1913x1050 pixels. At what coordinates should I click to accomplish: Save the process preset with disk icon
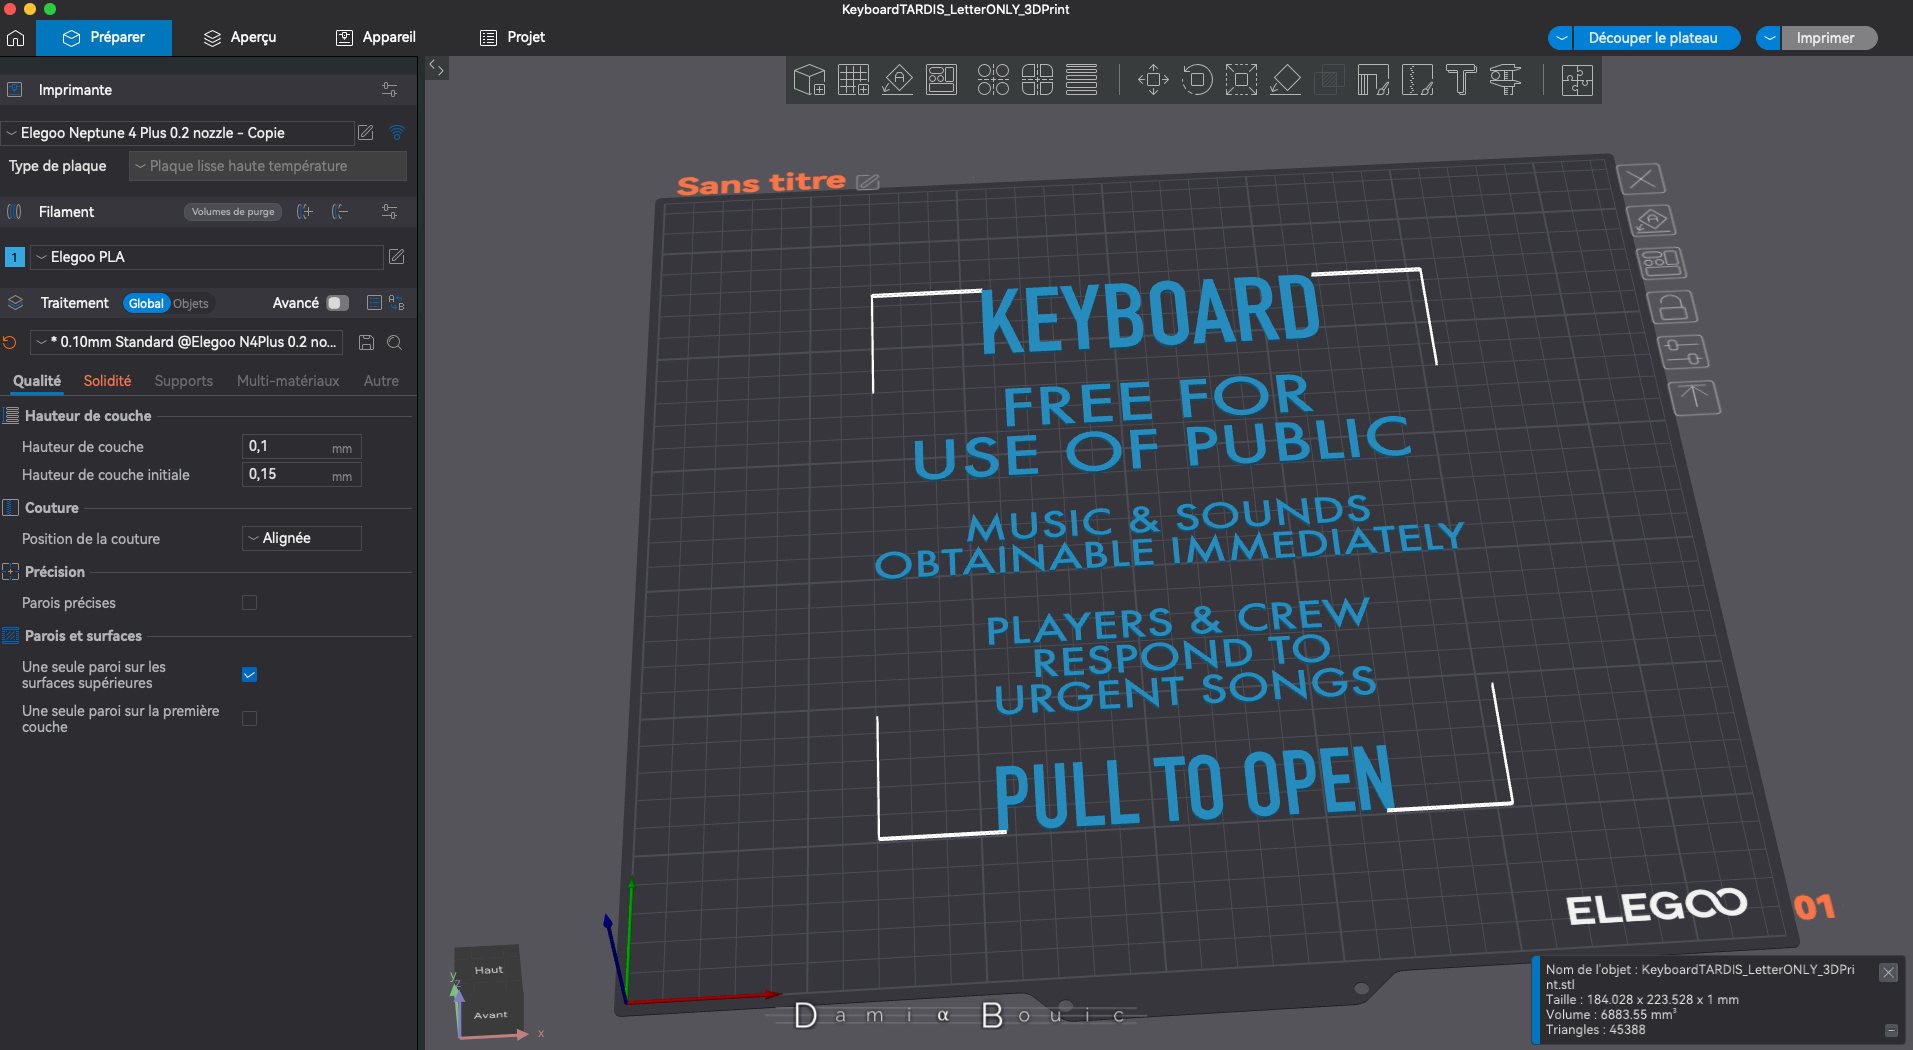pyautogui.click(x=367, y=343)
